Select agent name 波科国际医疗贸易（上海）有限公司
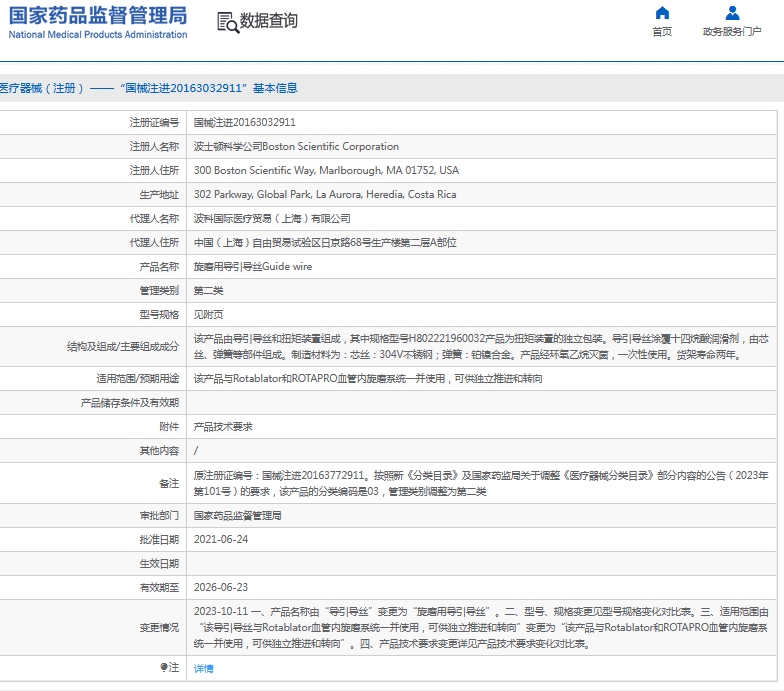The width and height of the screenshot is (784, 691). tap(272, 218)
